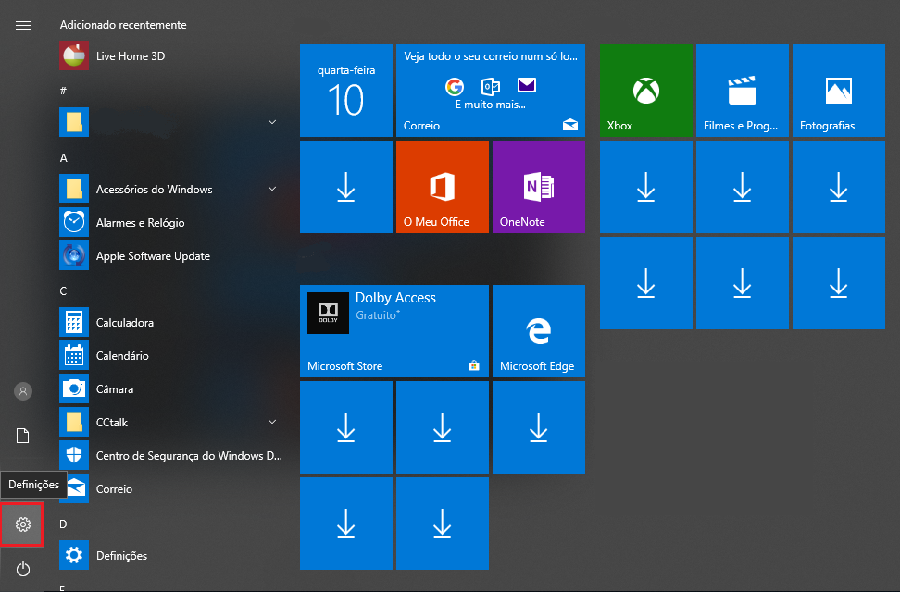
Task: Launch the Xbox tile
Action: pos(646,90)
